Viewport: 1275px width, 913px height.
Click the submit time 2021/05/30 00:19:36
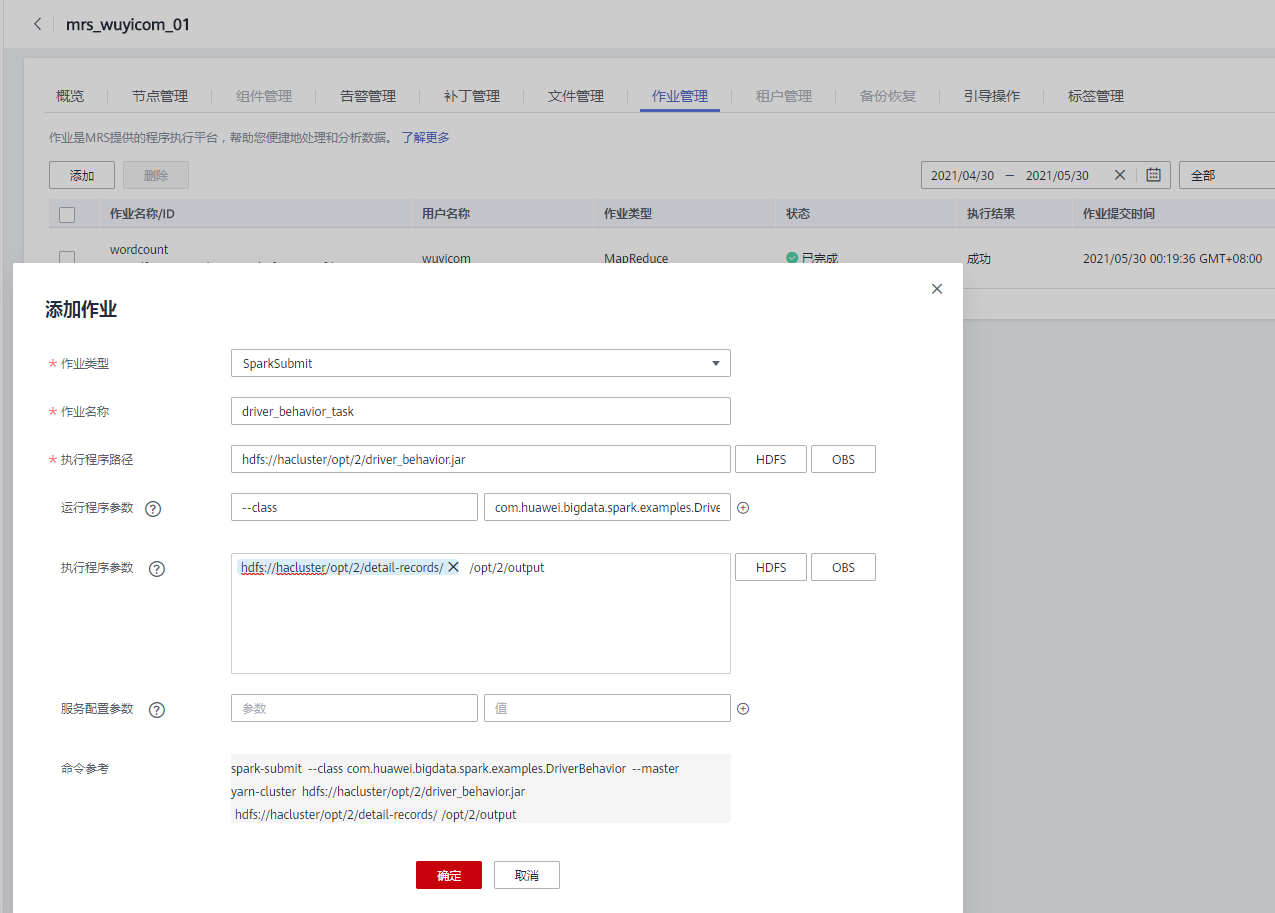coord(1172,258)
